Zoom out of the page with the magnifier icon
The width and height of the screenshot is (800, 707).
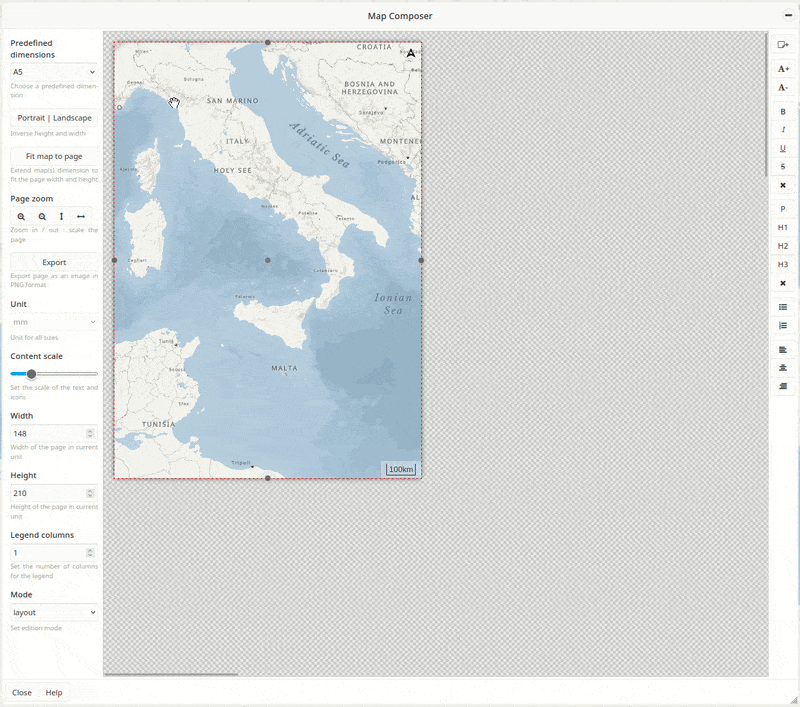click(x=42, y=216)
